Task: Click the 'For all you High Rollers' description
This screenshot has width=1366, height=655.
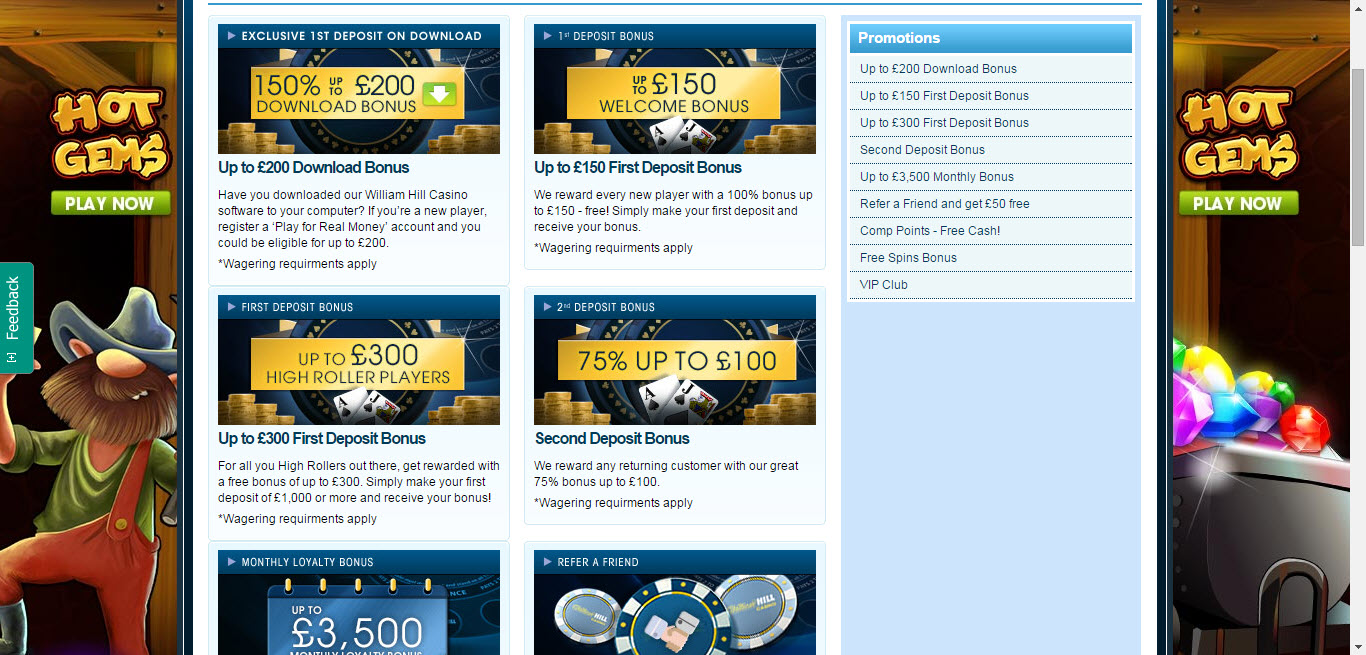Action: (359, 481)
